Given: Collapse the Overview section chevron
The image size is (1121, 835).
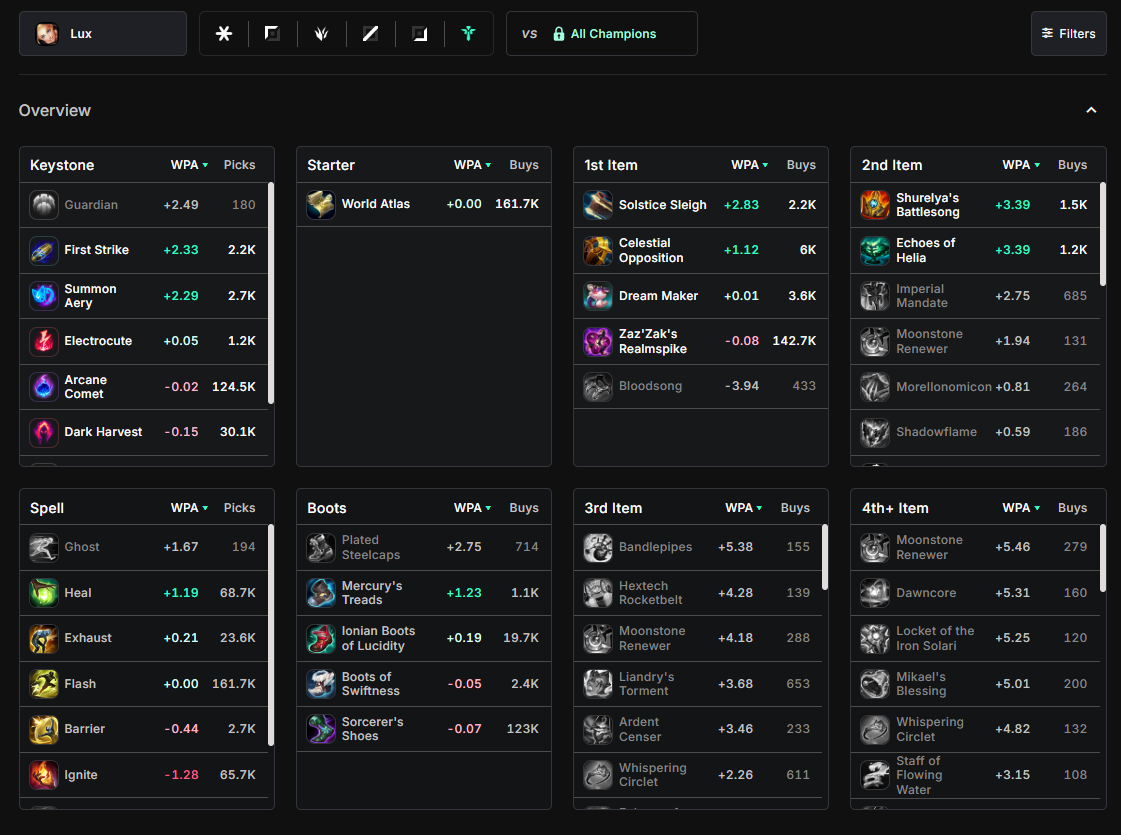Looking at the screenshot, I should tap(1091, 110).
